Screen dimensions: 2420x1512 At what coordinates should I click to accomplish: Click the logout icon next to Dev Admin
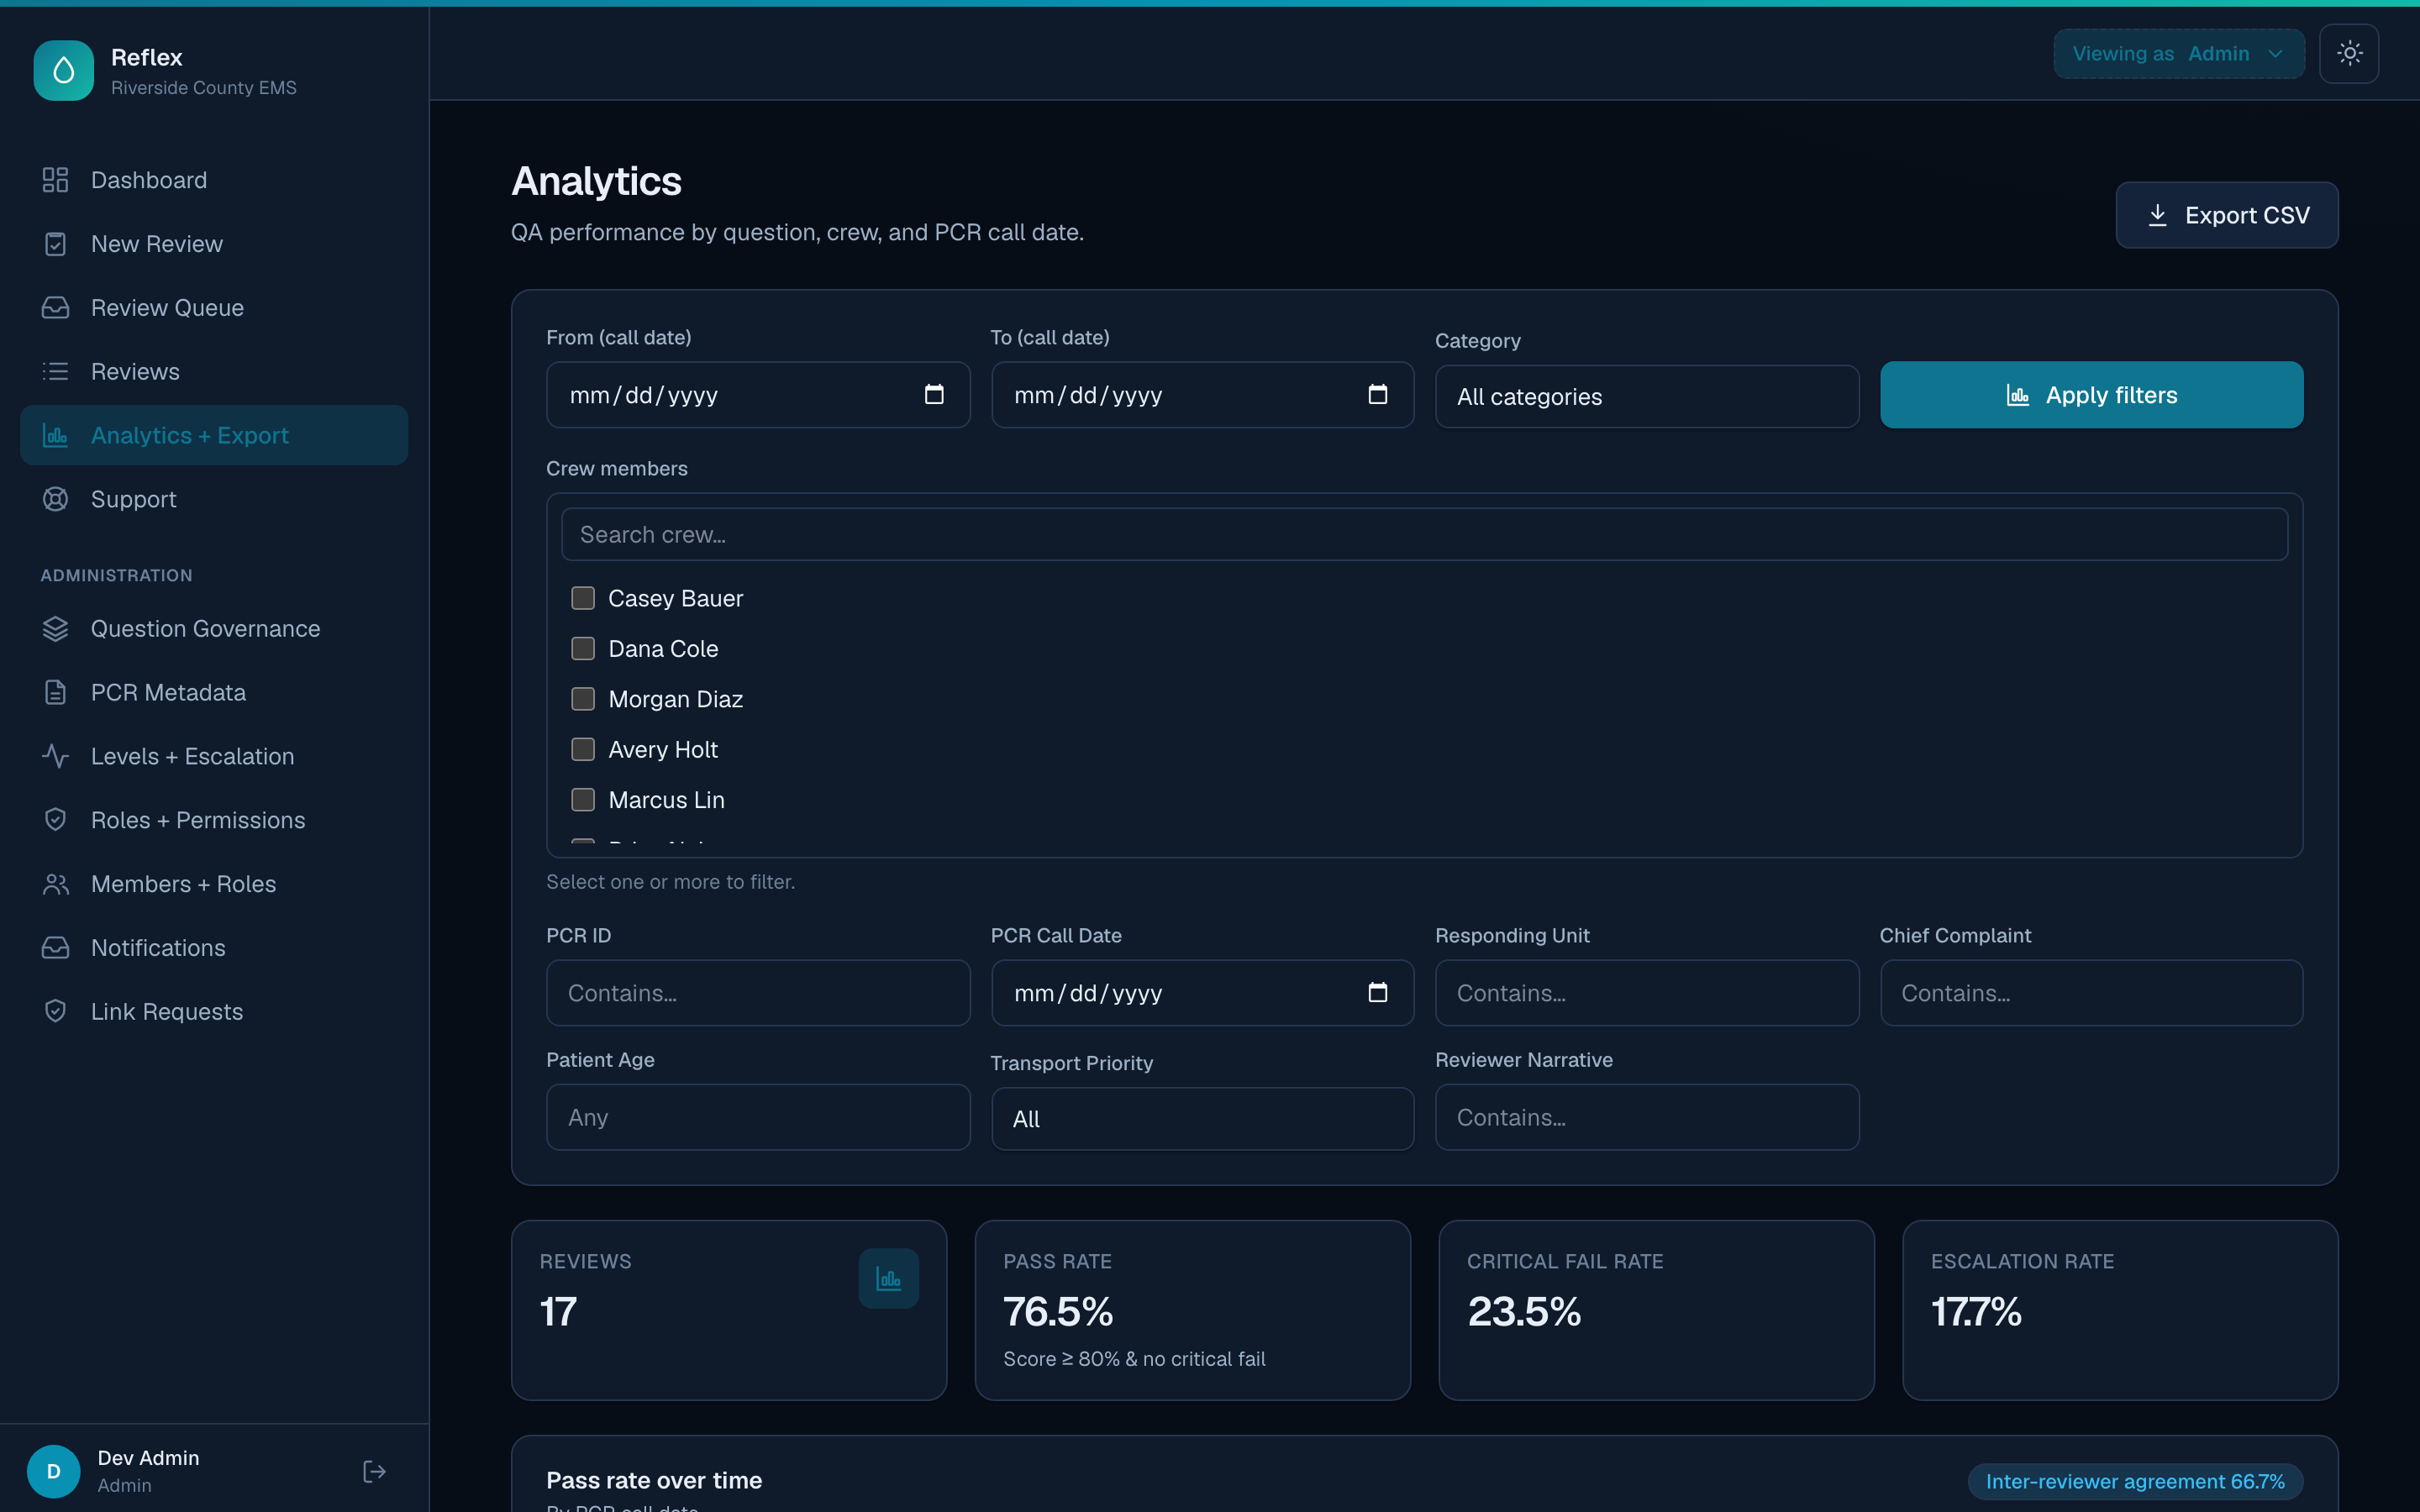coord(374,1471)
